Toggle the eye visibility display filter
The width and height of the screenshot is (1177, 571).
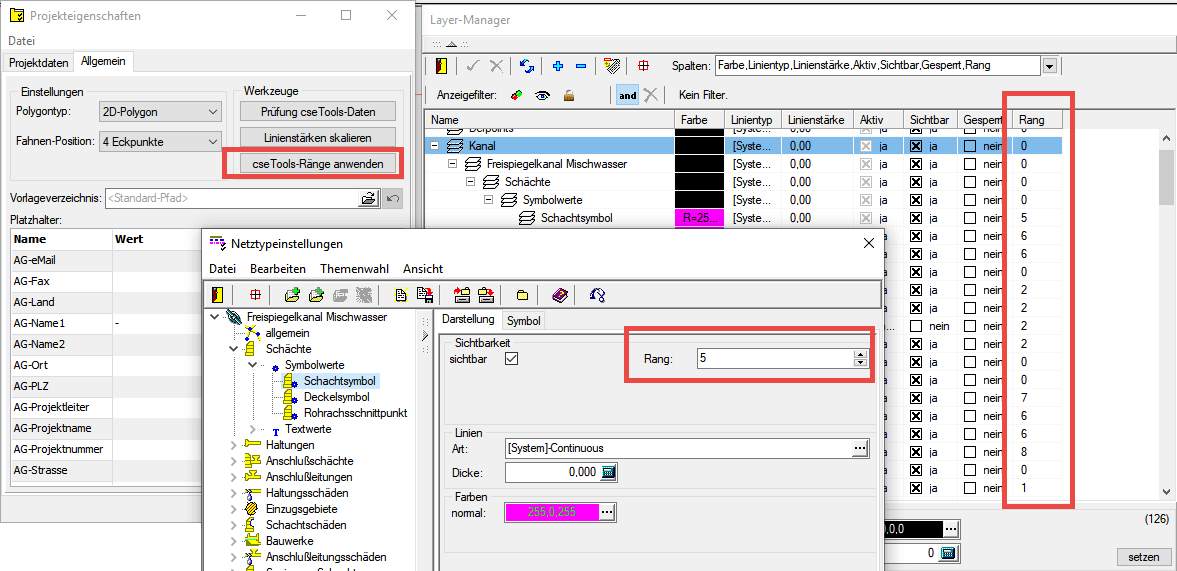(543, 96)
